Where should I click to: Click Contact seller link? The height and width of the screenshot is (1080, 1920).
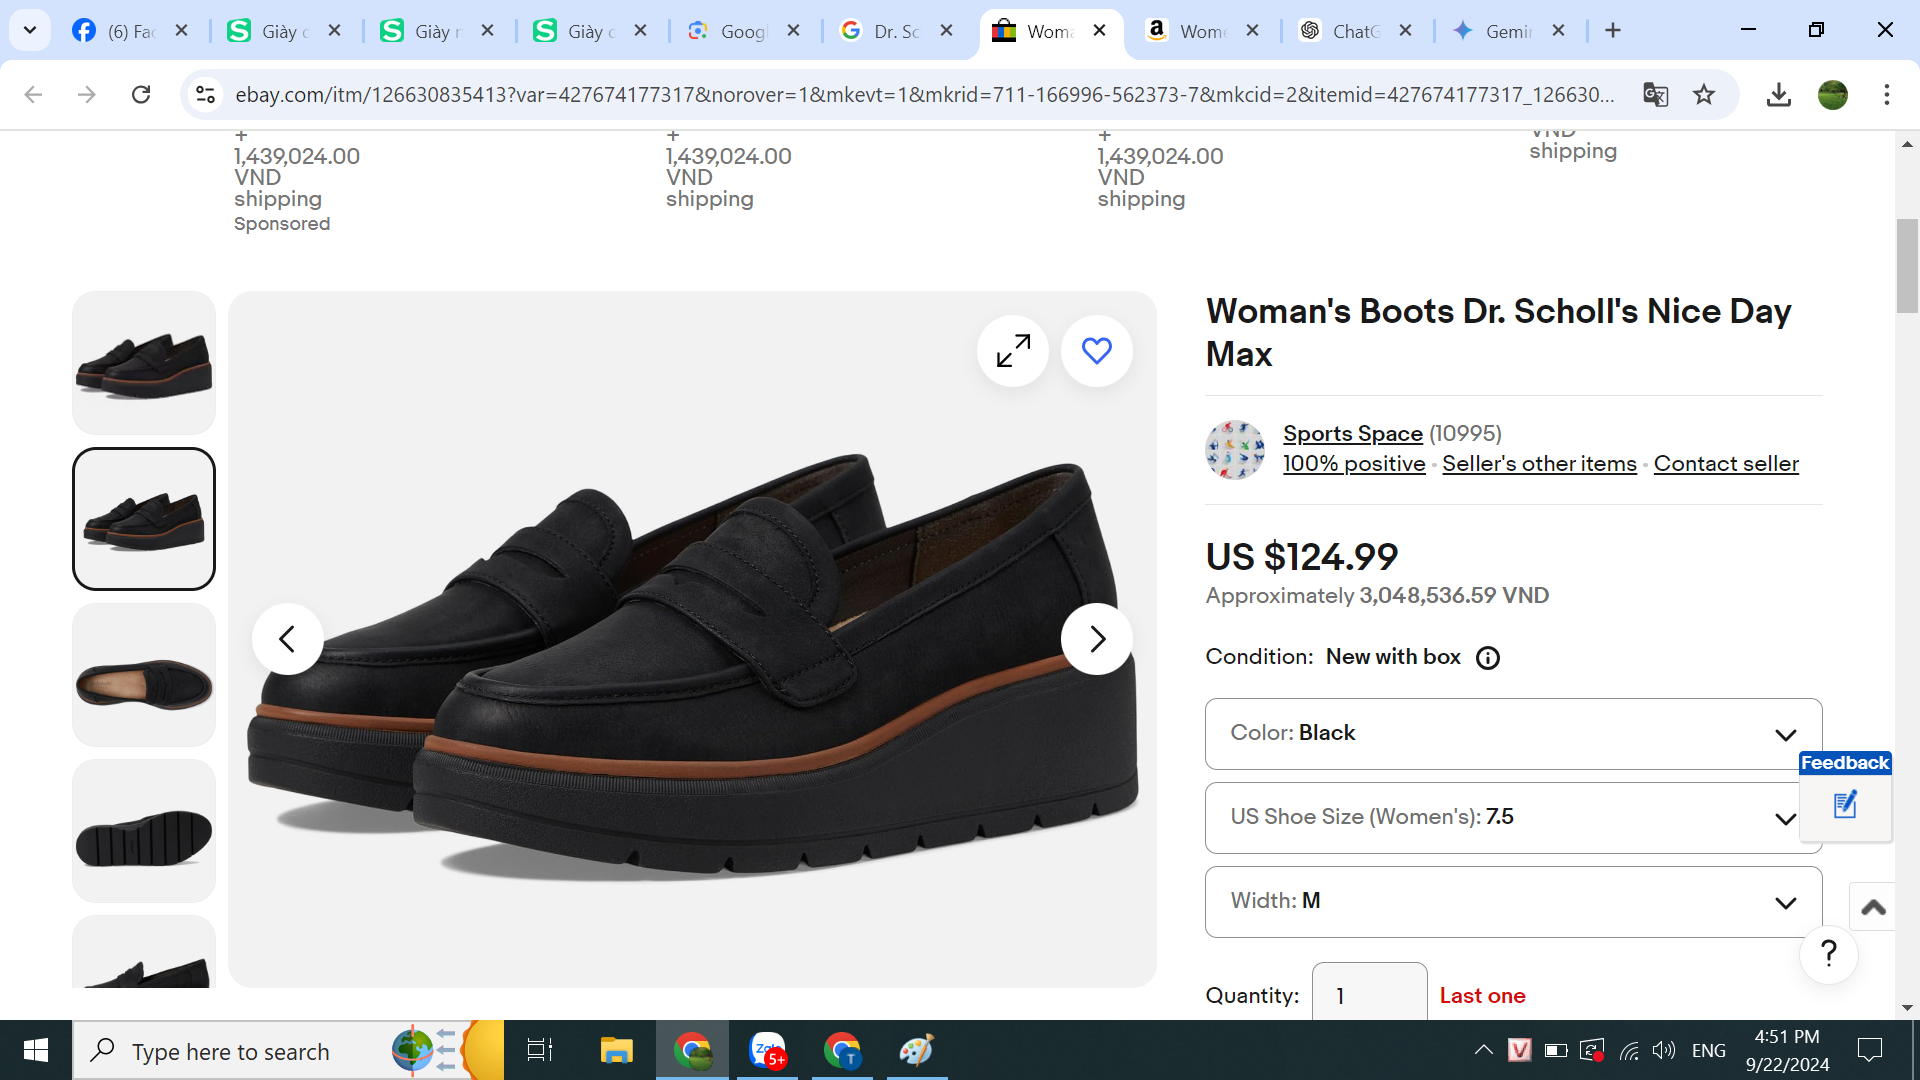[1725, 464]
